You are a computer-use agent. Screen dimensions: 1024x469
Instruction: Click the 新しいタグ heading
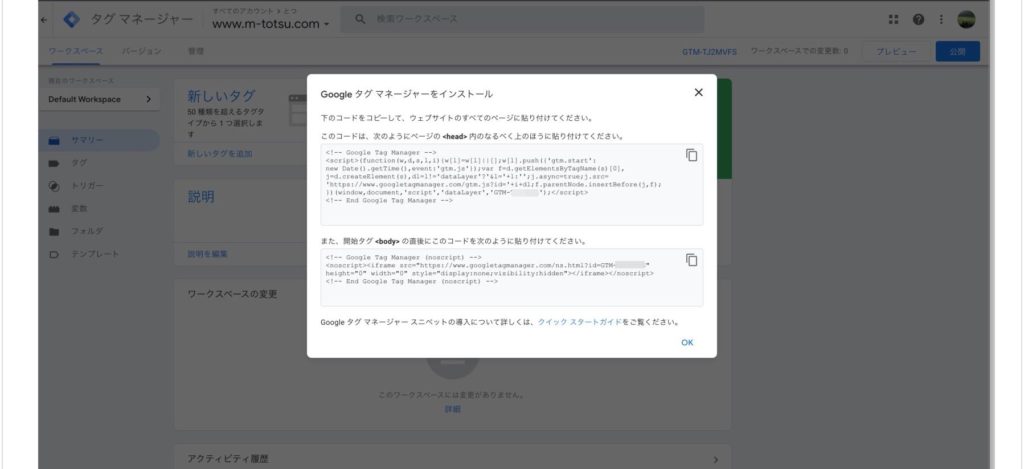(x=221, y=96)
